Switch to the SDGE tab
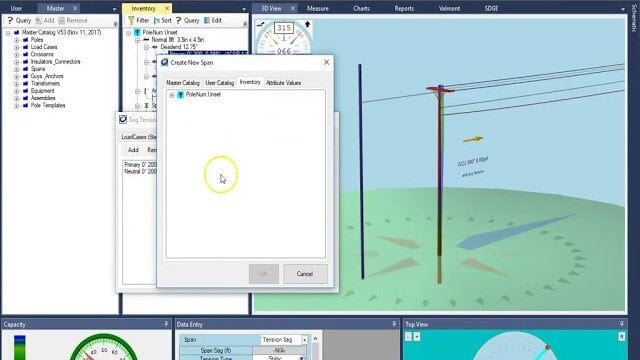The width and height of the screenshot is (640, 360). point(491,8)
